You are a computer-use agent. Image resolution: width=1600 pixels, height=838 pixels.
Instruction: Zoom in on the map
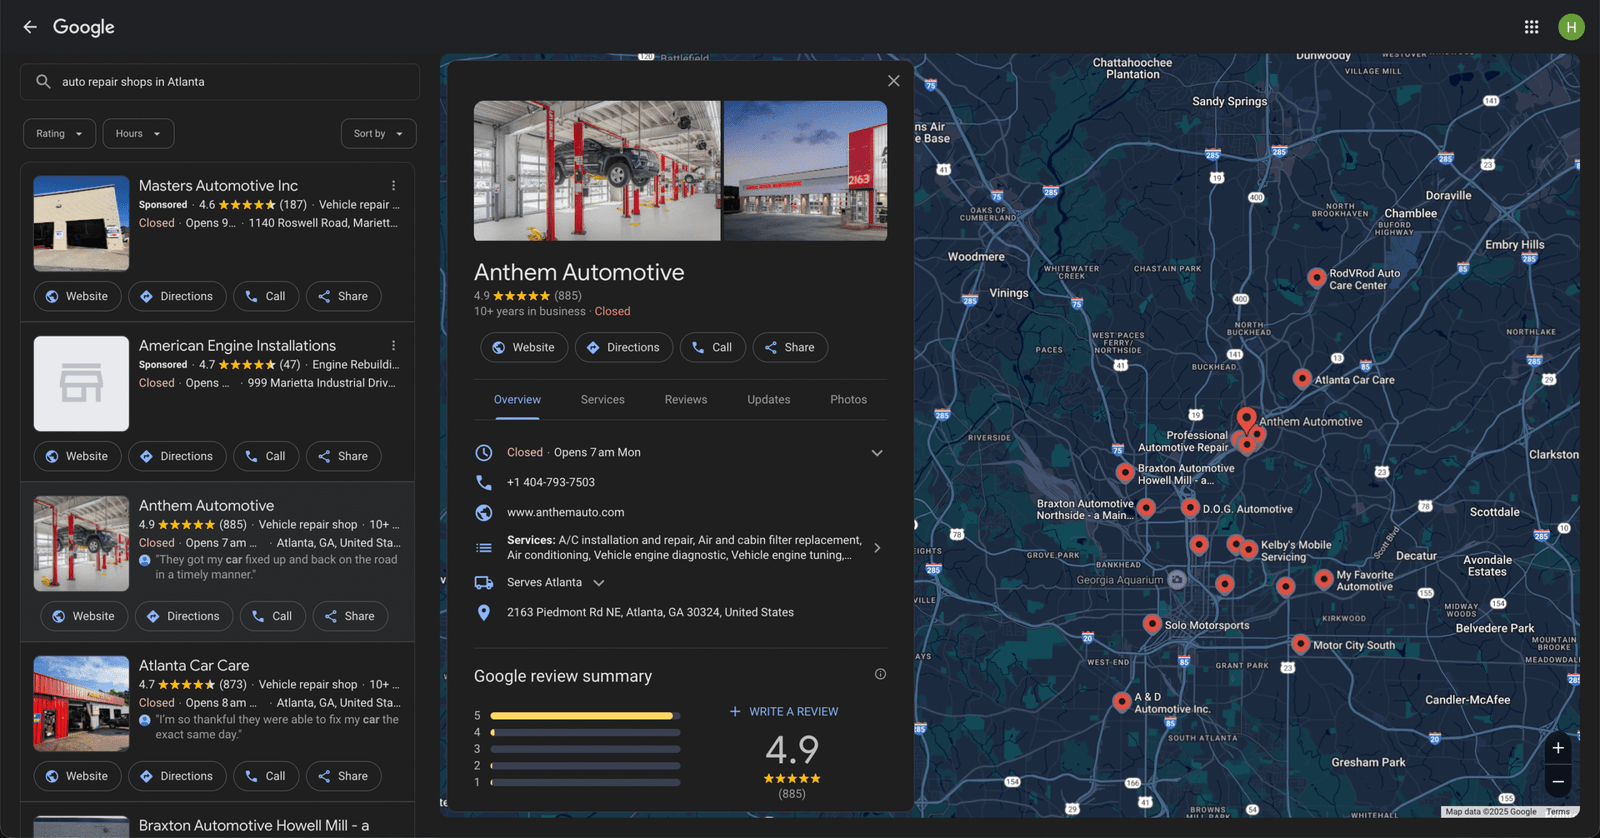[1558, 748]
